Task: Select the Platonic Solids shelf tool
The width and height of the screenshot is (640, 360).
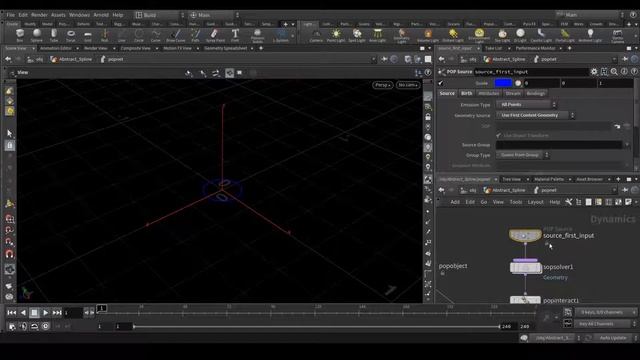Action: click(258, 36)
